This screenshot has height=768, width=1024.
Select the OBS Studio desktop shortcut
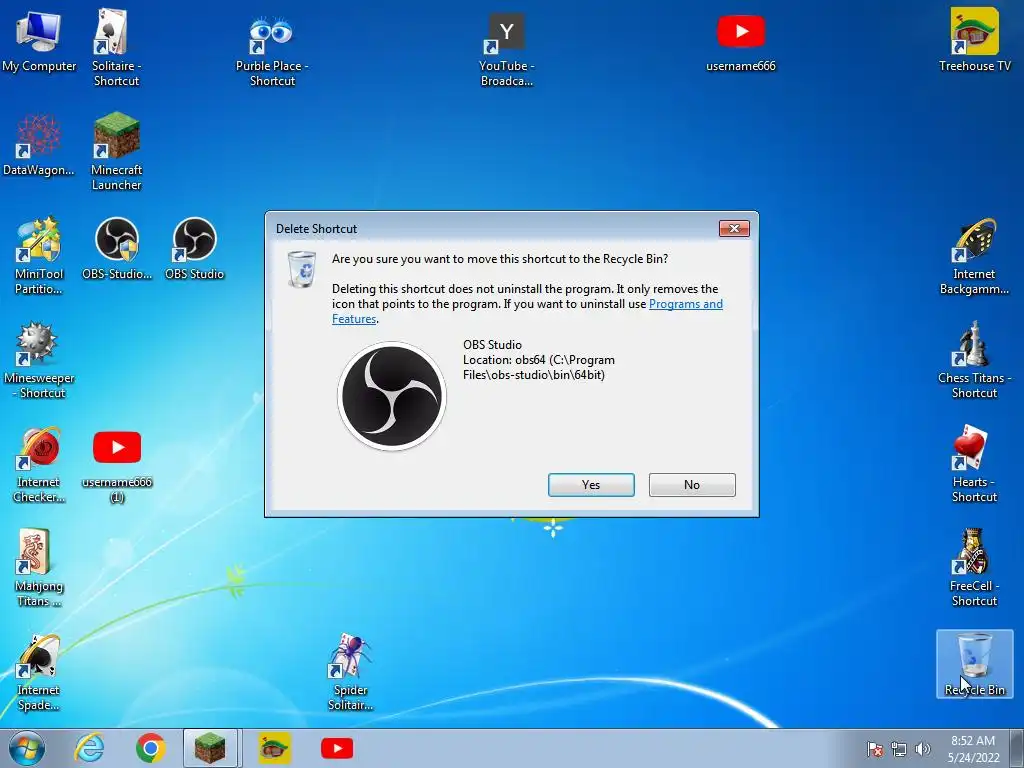pyautogui.click(x=194, y=249)
